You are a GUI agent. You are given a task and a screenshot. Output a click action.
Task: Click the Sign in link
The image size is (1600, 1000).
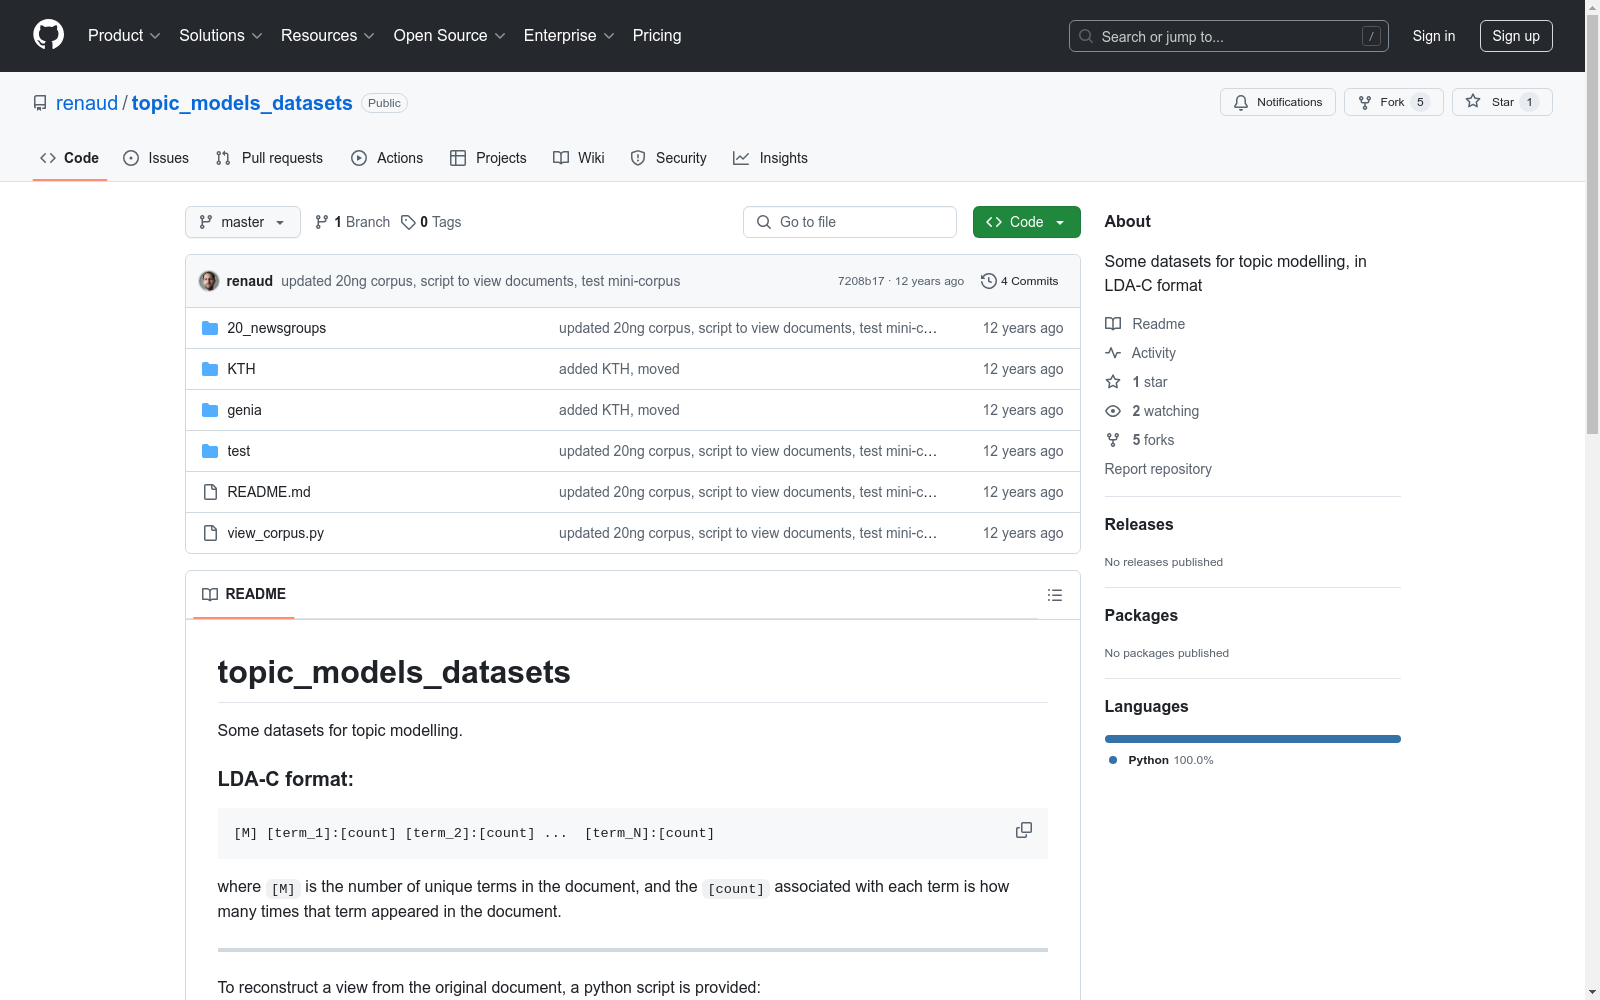tap(1434, 36)
